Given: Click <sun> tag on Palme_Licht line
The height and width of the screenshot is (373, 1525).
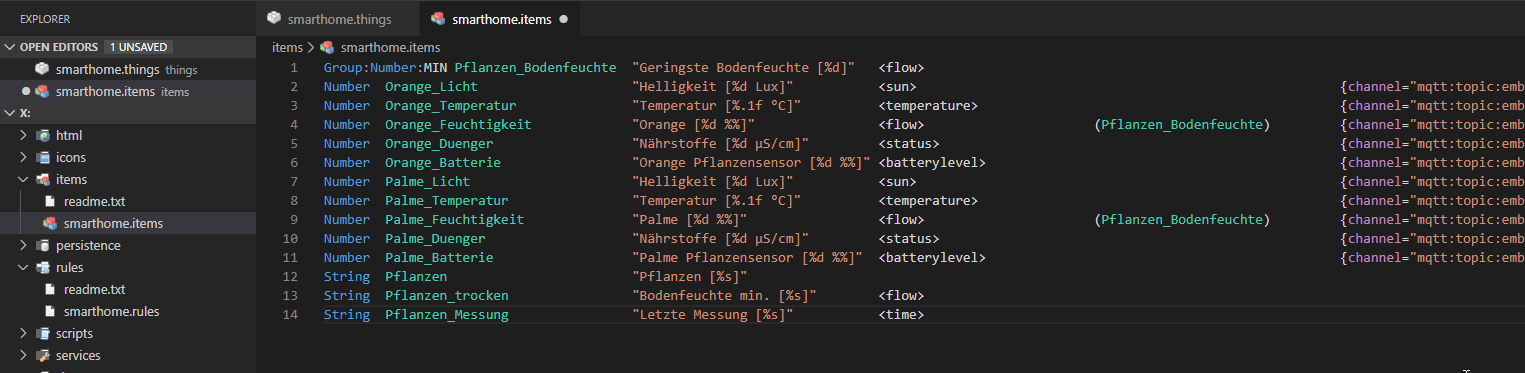Looking at the screenshot, I should click(x=897, y=182).
